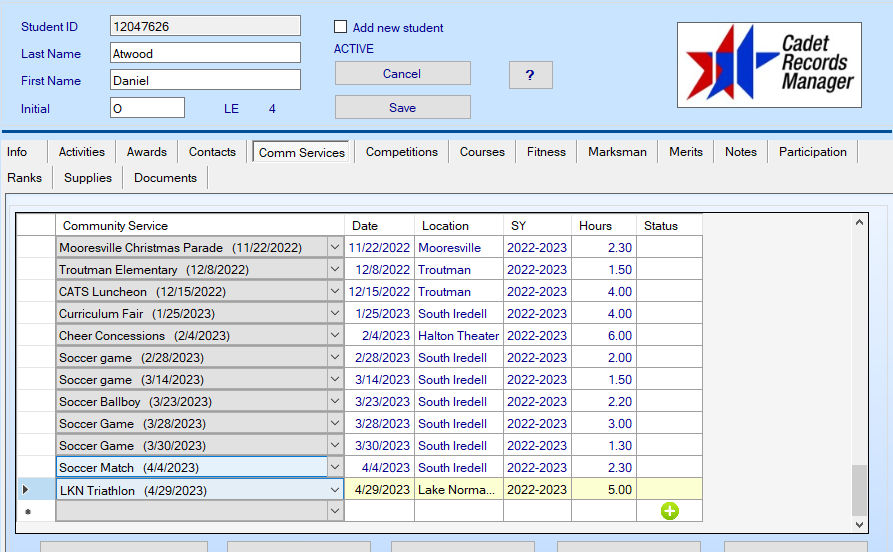Viewport: 893px width, 552px height.
Task: Open the Marksman tab
Action: point(617,152)
